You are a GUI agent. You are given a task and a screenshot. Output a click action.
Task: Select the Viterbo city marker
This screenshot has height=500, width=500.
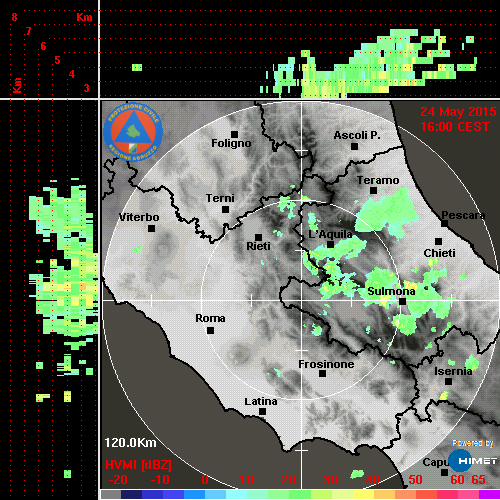[151, 229]
